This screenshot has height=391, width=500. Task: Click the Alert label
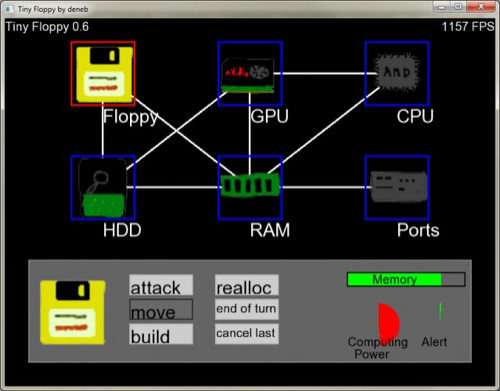click(434, 342)
